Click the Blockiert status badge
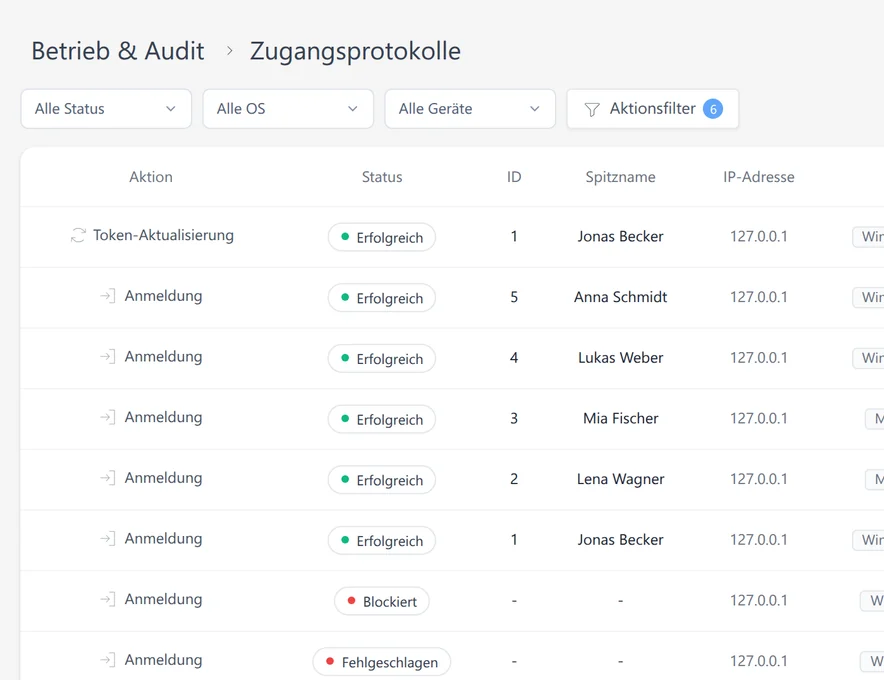This screenshot has height=680, width=884. [x=382, y=601]
